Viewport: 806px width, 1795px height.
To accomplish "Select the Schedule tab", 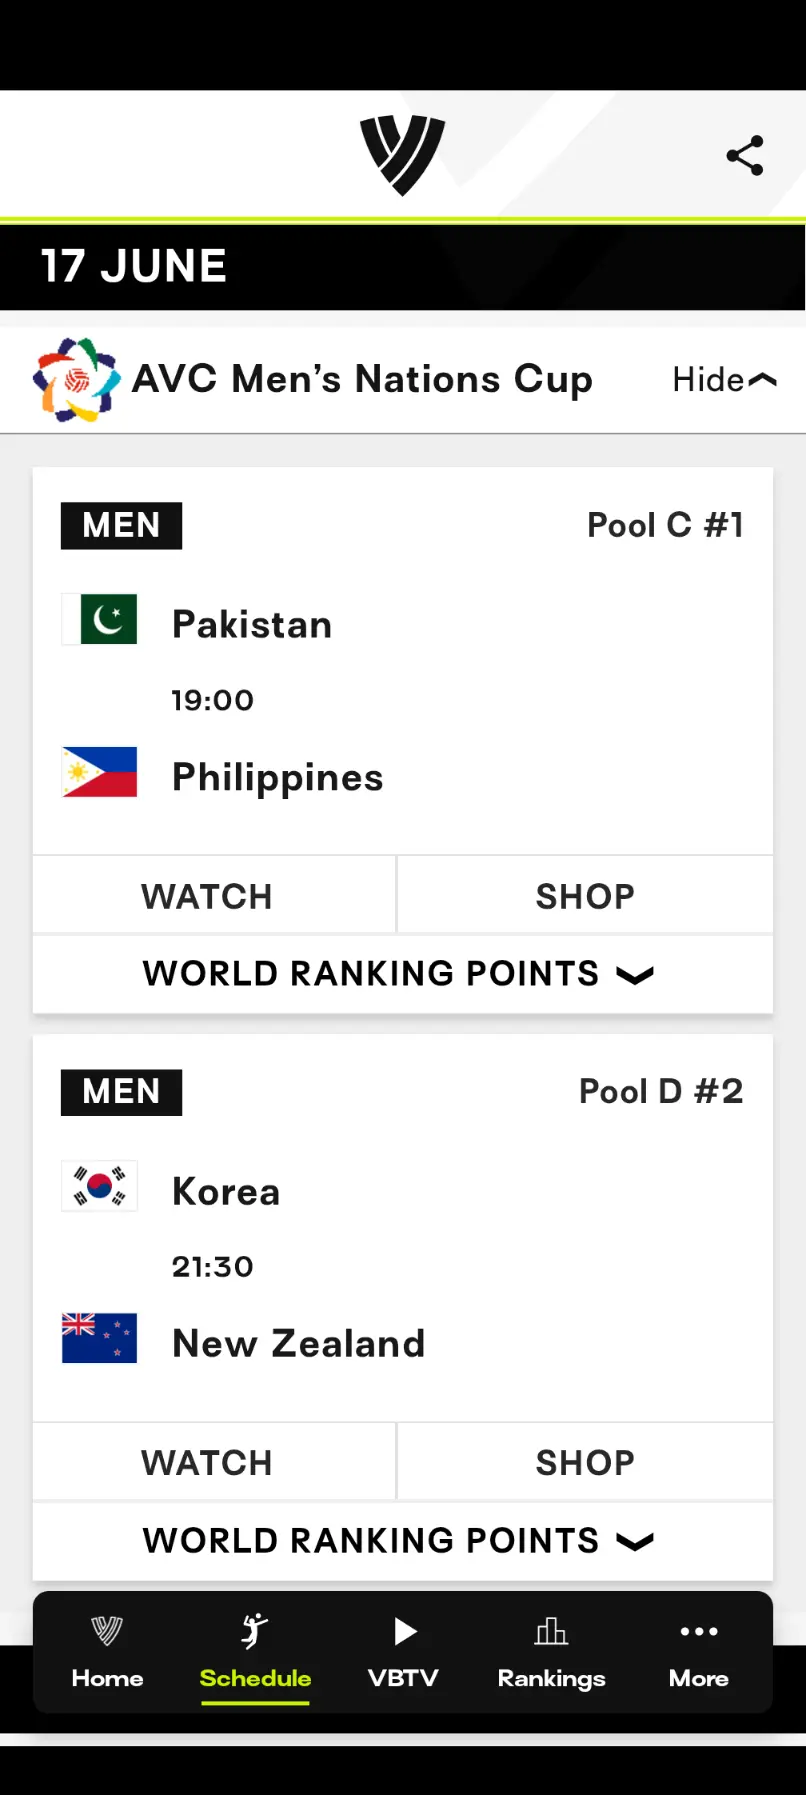I will pos(255,1654).
